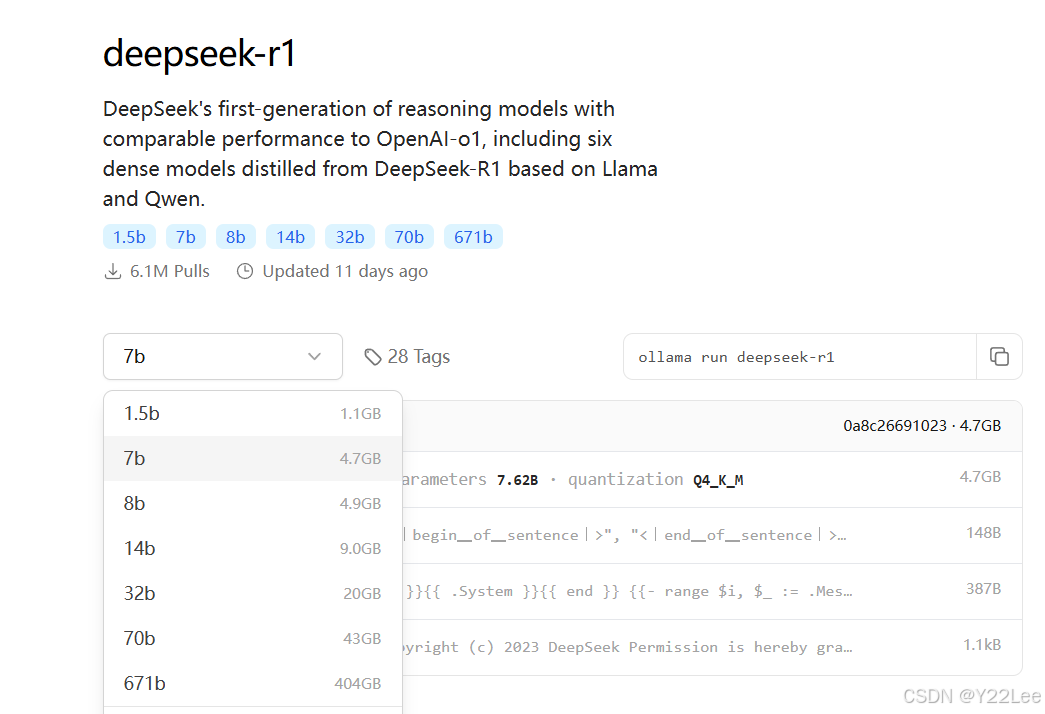
Task: Click the 14b blue tag badge
Action: [290, 237]
